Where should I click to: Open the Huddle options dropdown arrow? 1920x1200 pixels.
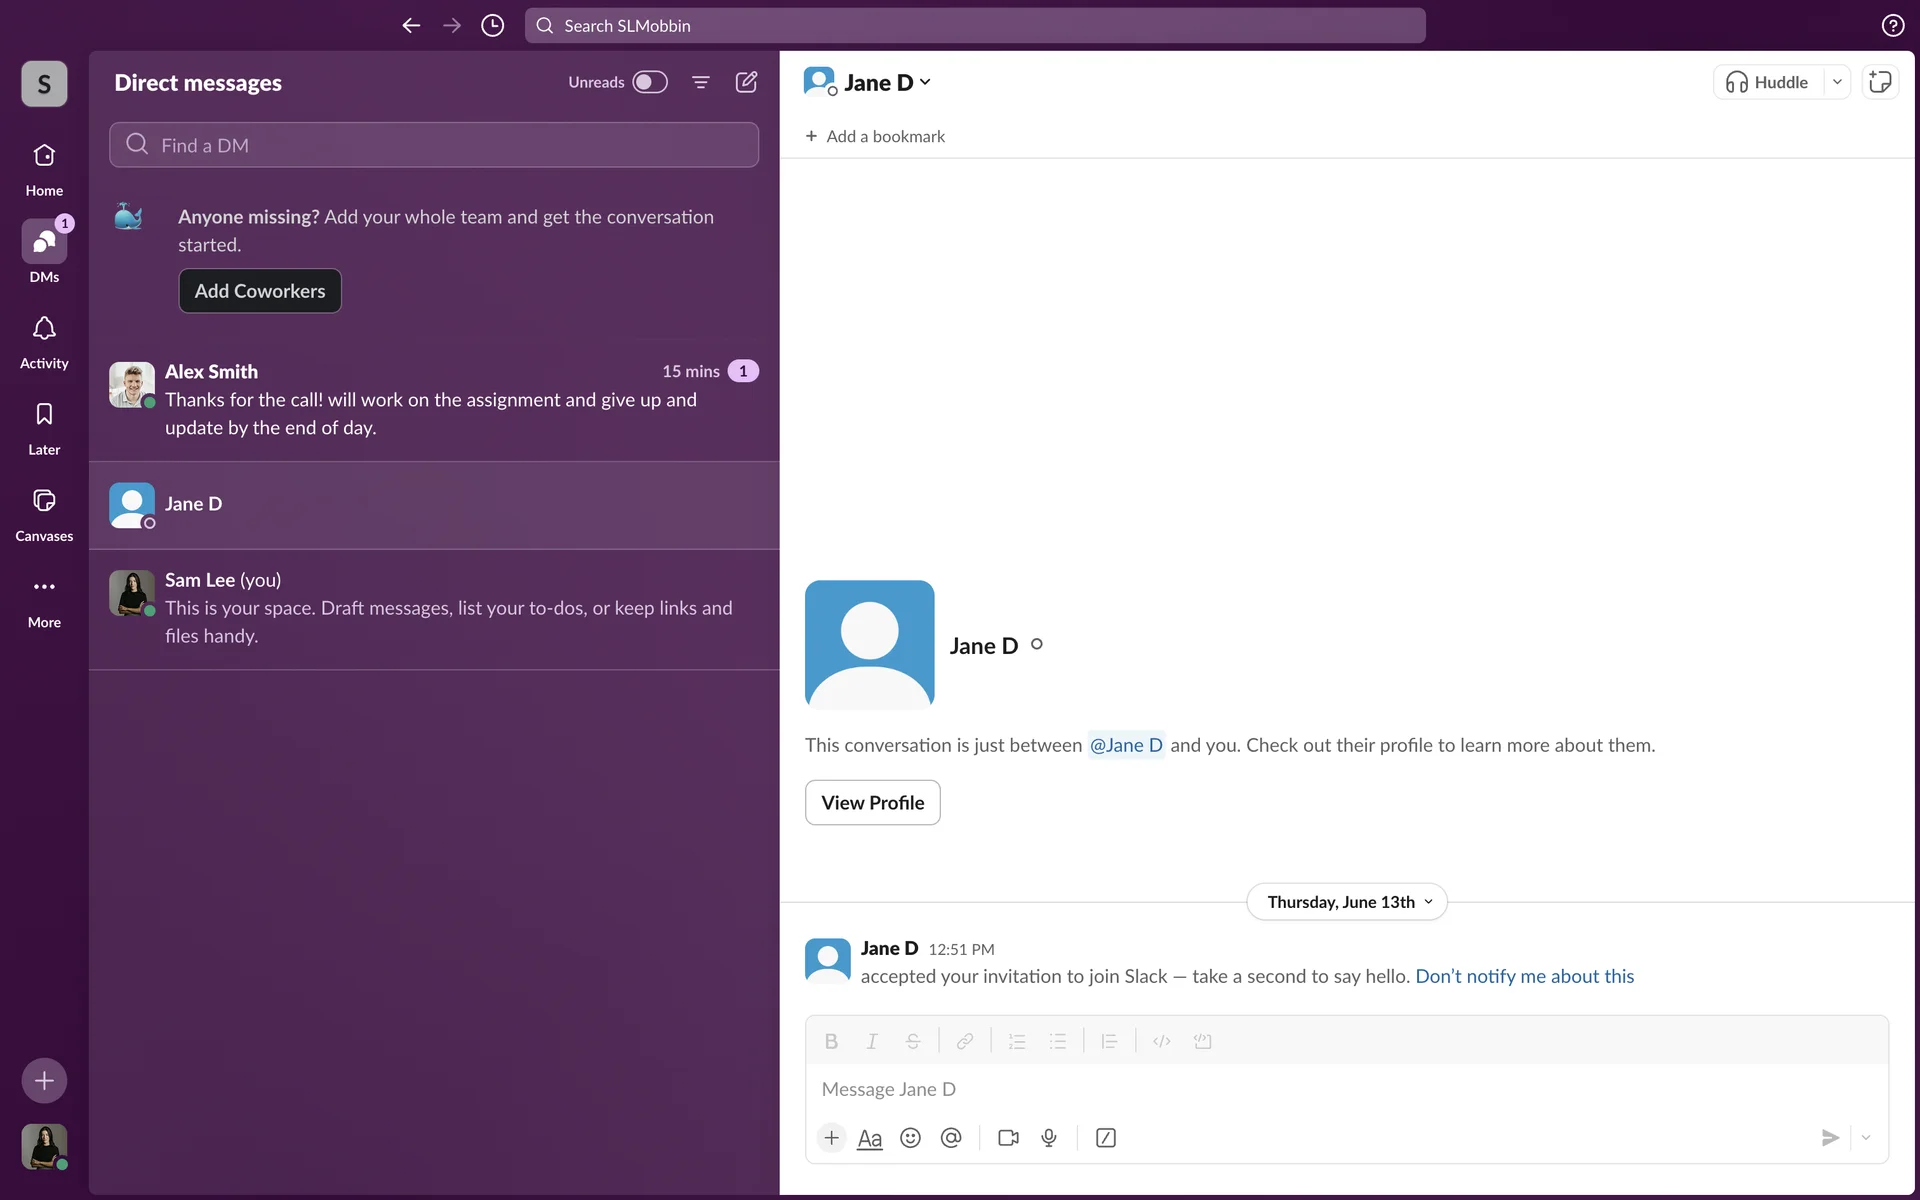coord(1837,82)
